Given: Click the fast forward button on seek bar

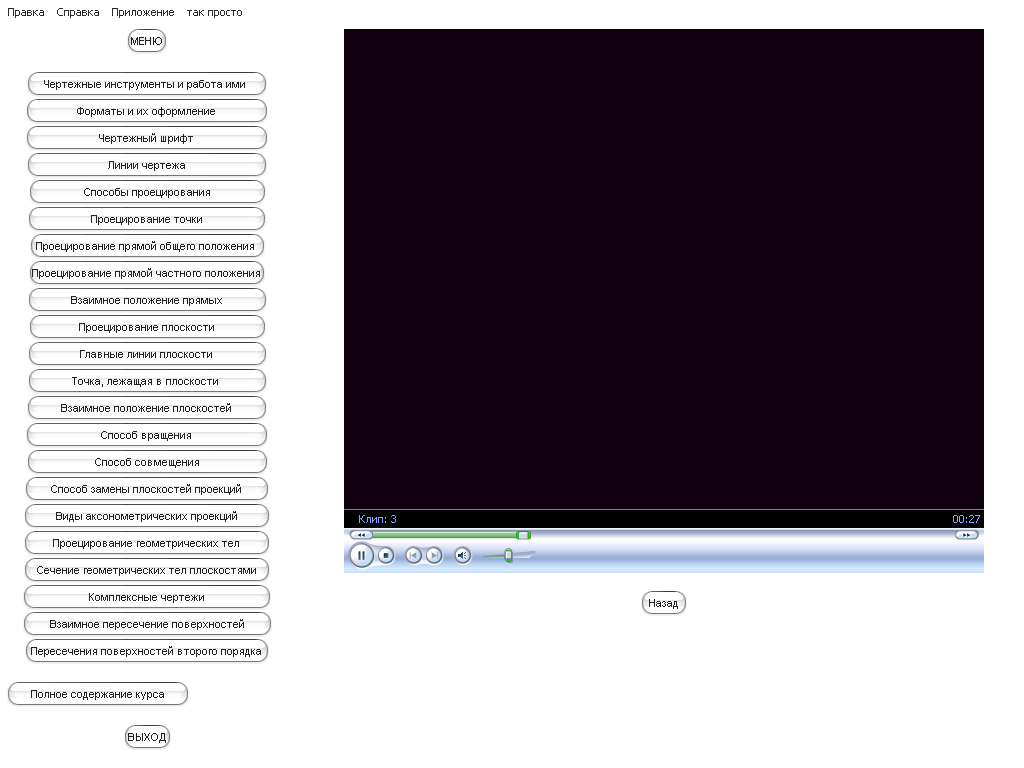Looking at the screenshot, I should click(967, 536).
